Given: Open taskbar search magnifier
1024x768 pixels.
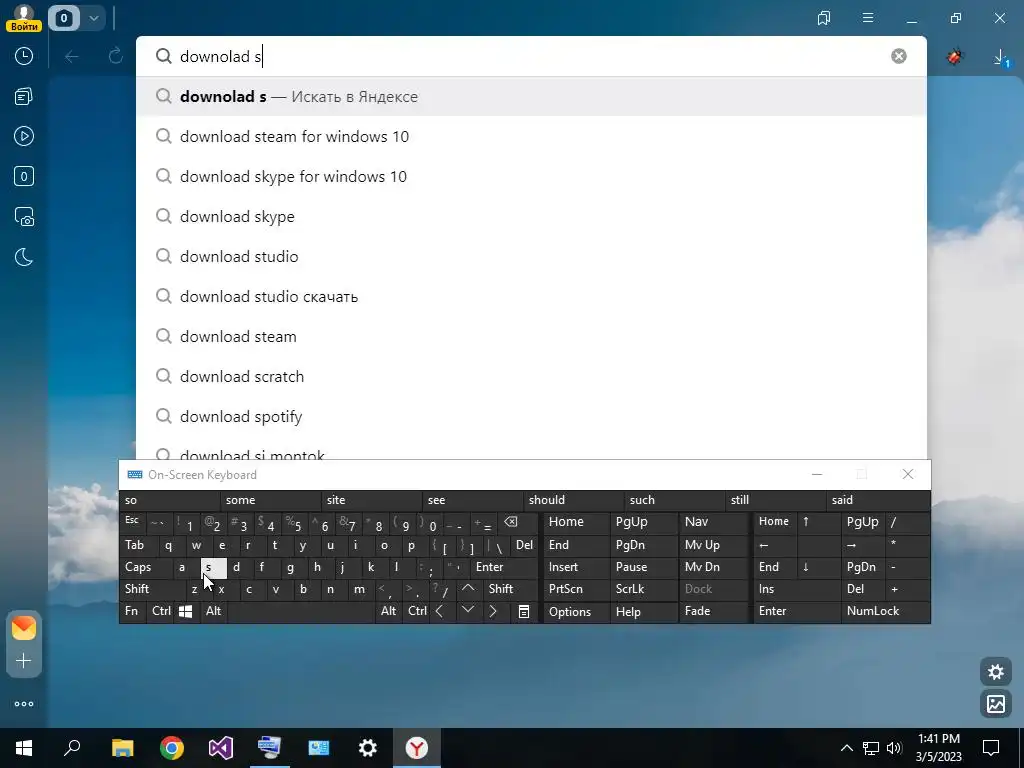Looking at the screenshot, I should (x=72, y=748).
